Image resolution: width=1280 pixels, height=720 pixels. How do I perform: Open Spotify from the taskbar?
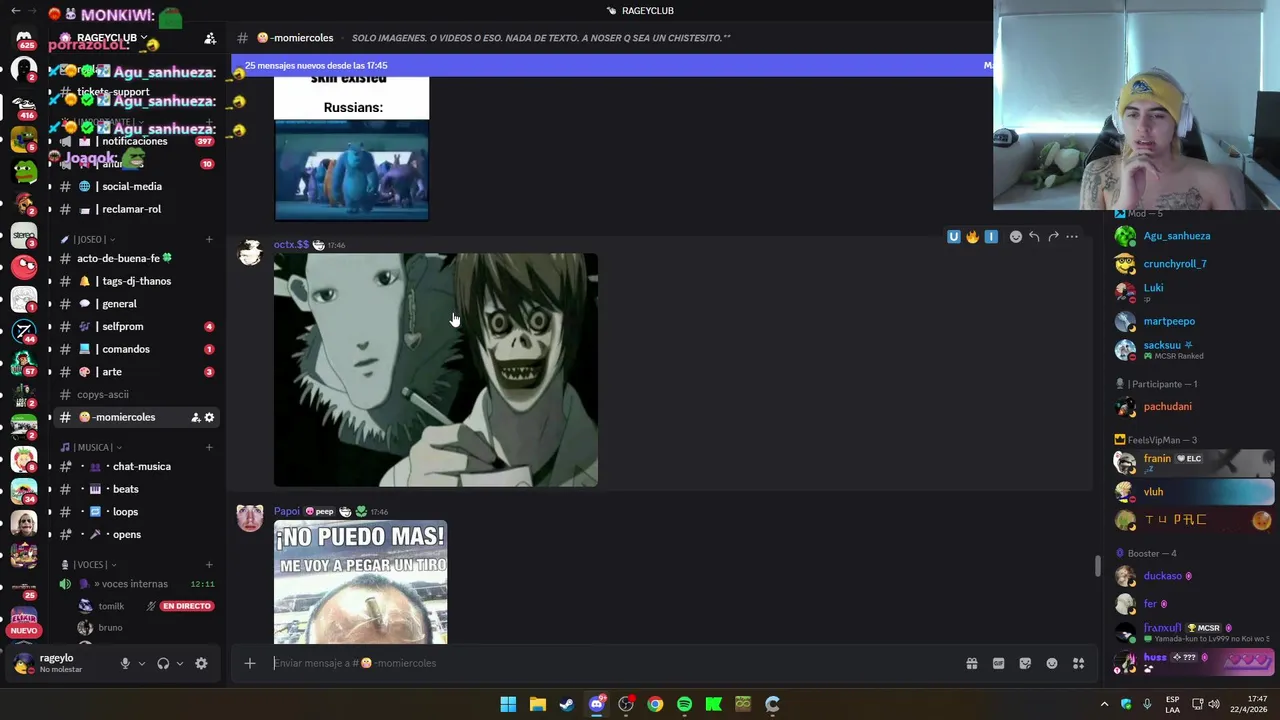(x=684, y=704)
